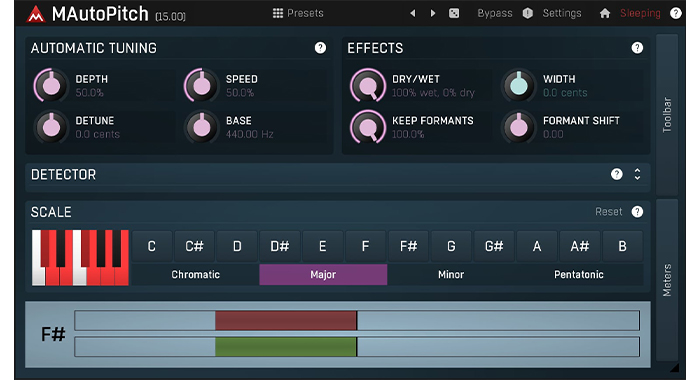Select the Pentatonic scale
The height and width of the screenshot is (380, 700).
(579, 275)
